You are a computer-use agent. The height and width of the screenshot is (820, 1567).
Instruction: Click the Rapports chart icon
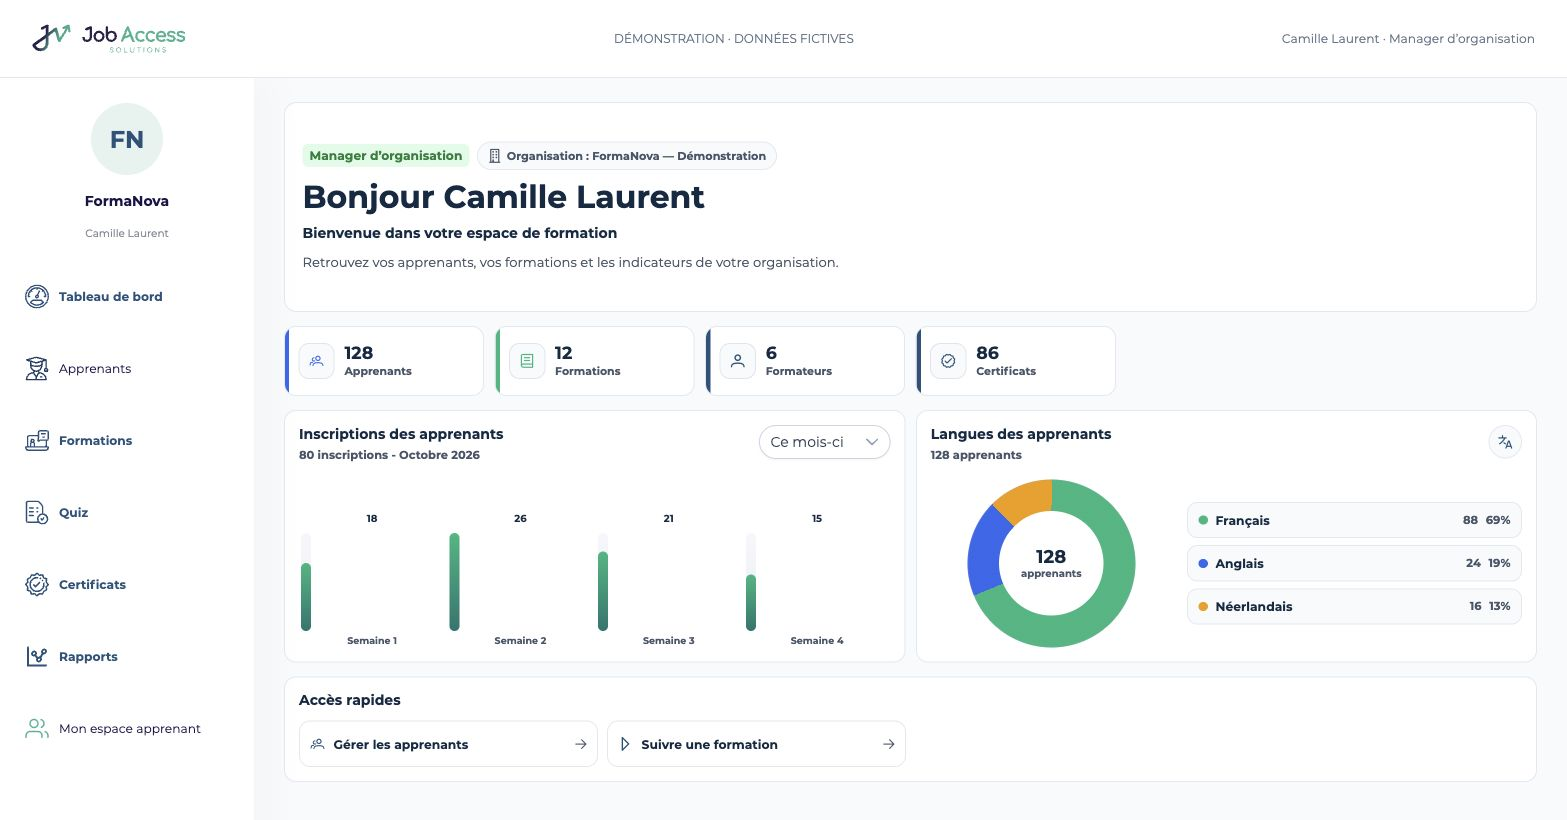37,656
